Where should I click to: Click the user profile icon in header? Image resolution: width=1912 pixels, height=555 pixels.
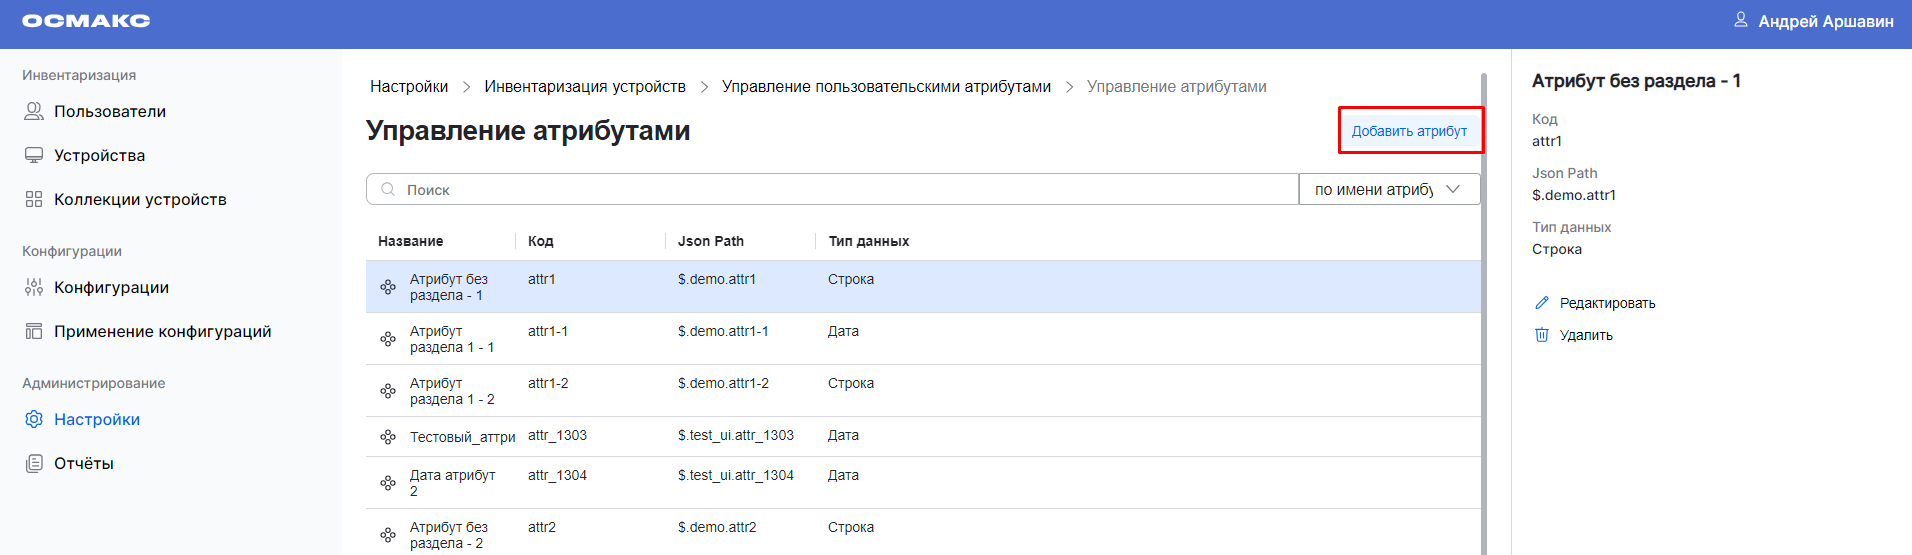click(1741, 20)
